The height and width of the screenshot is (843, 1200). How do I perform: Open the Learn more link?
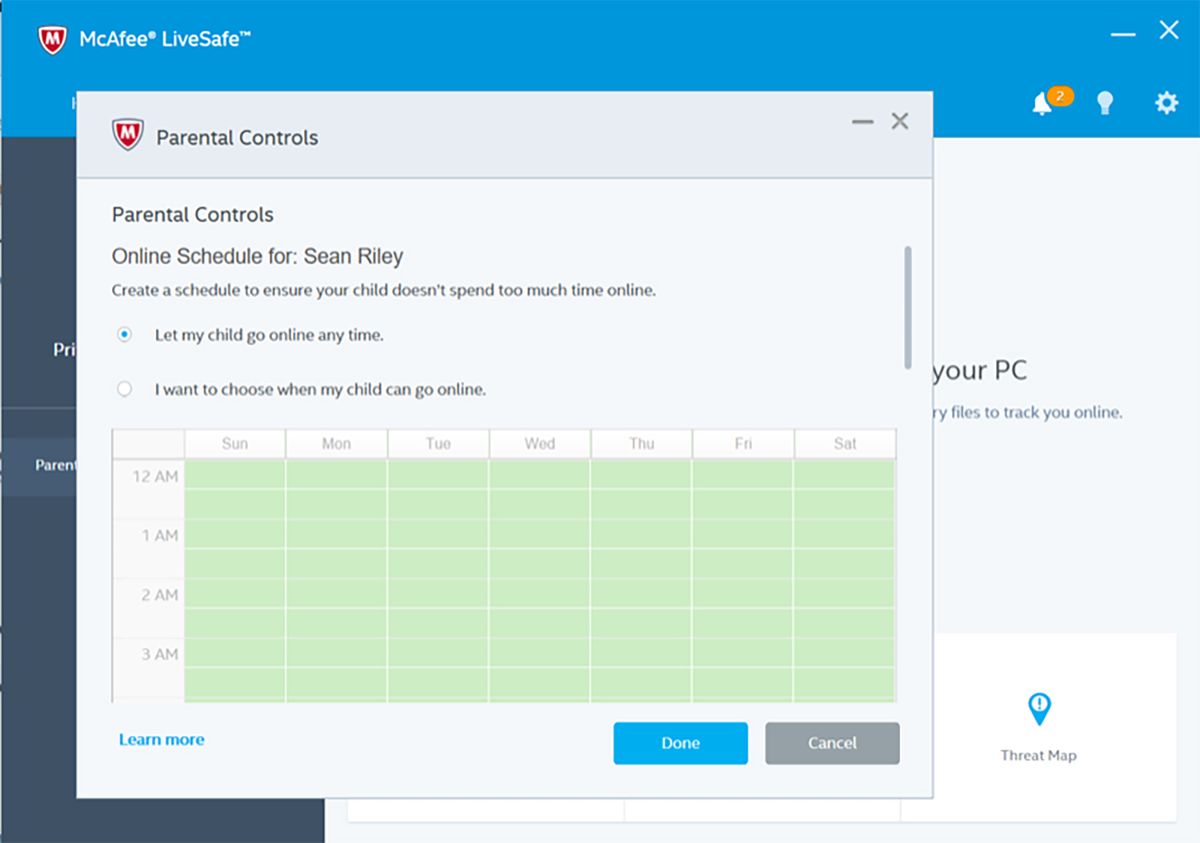click(x=161, y=739)
